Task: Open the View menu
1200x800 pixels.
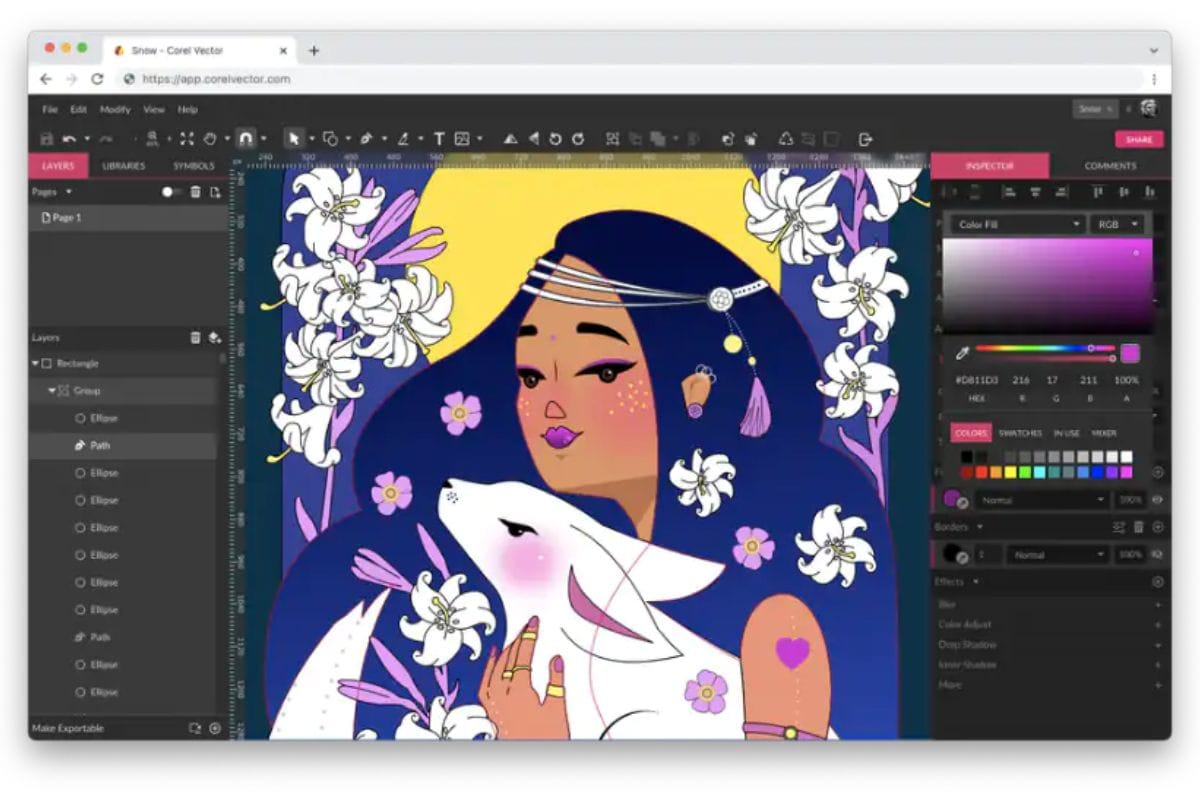Action: point(153,109)
